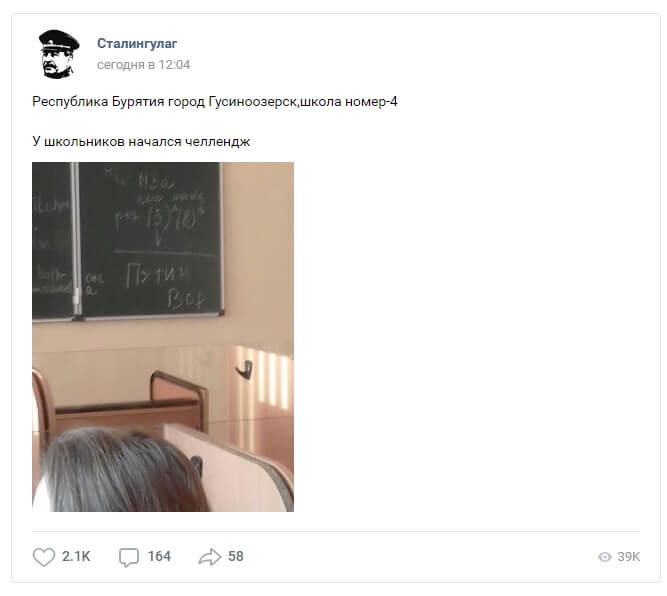This screenshot has height=596, width=667.
Task: Click the 2.1K likes count
Action: 76,556
